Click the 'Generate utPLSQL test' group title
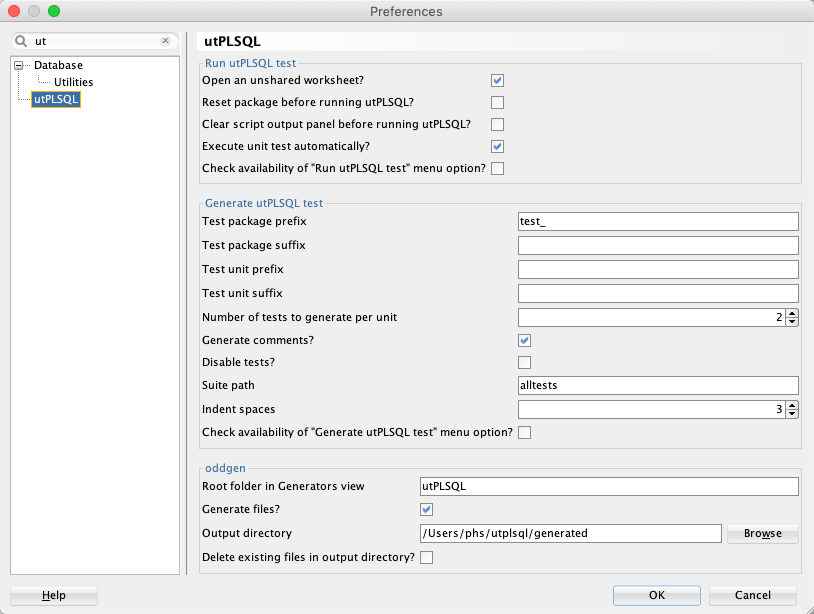The height and width of the screenshot is (614, 814). tap(264, 203)
